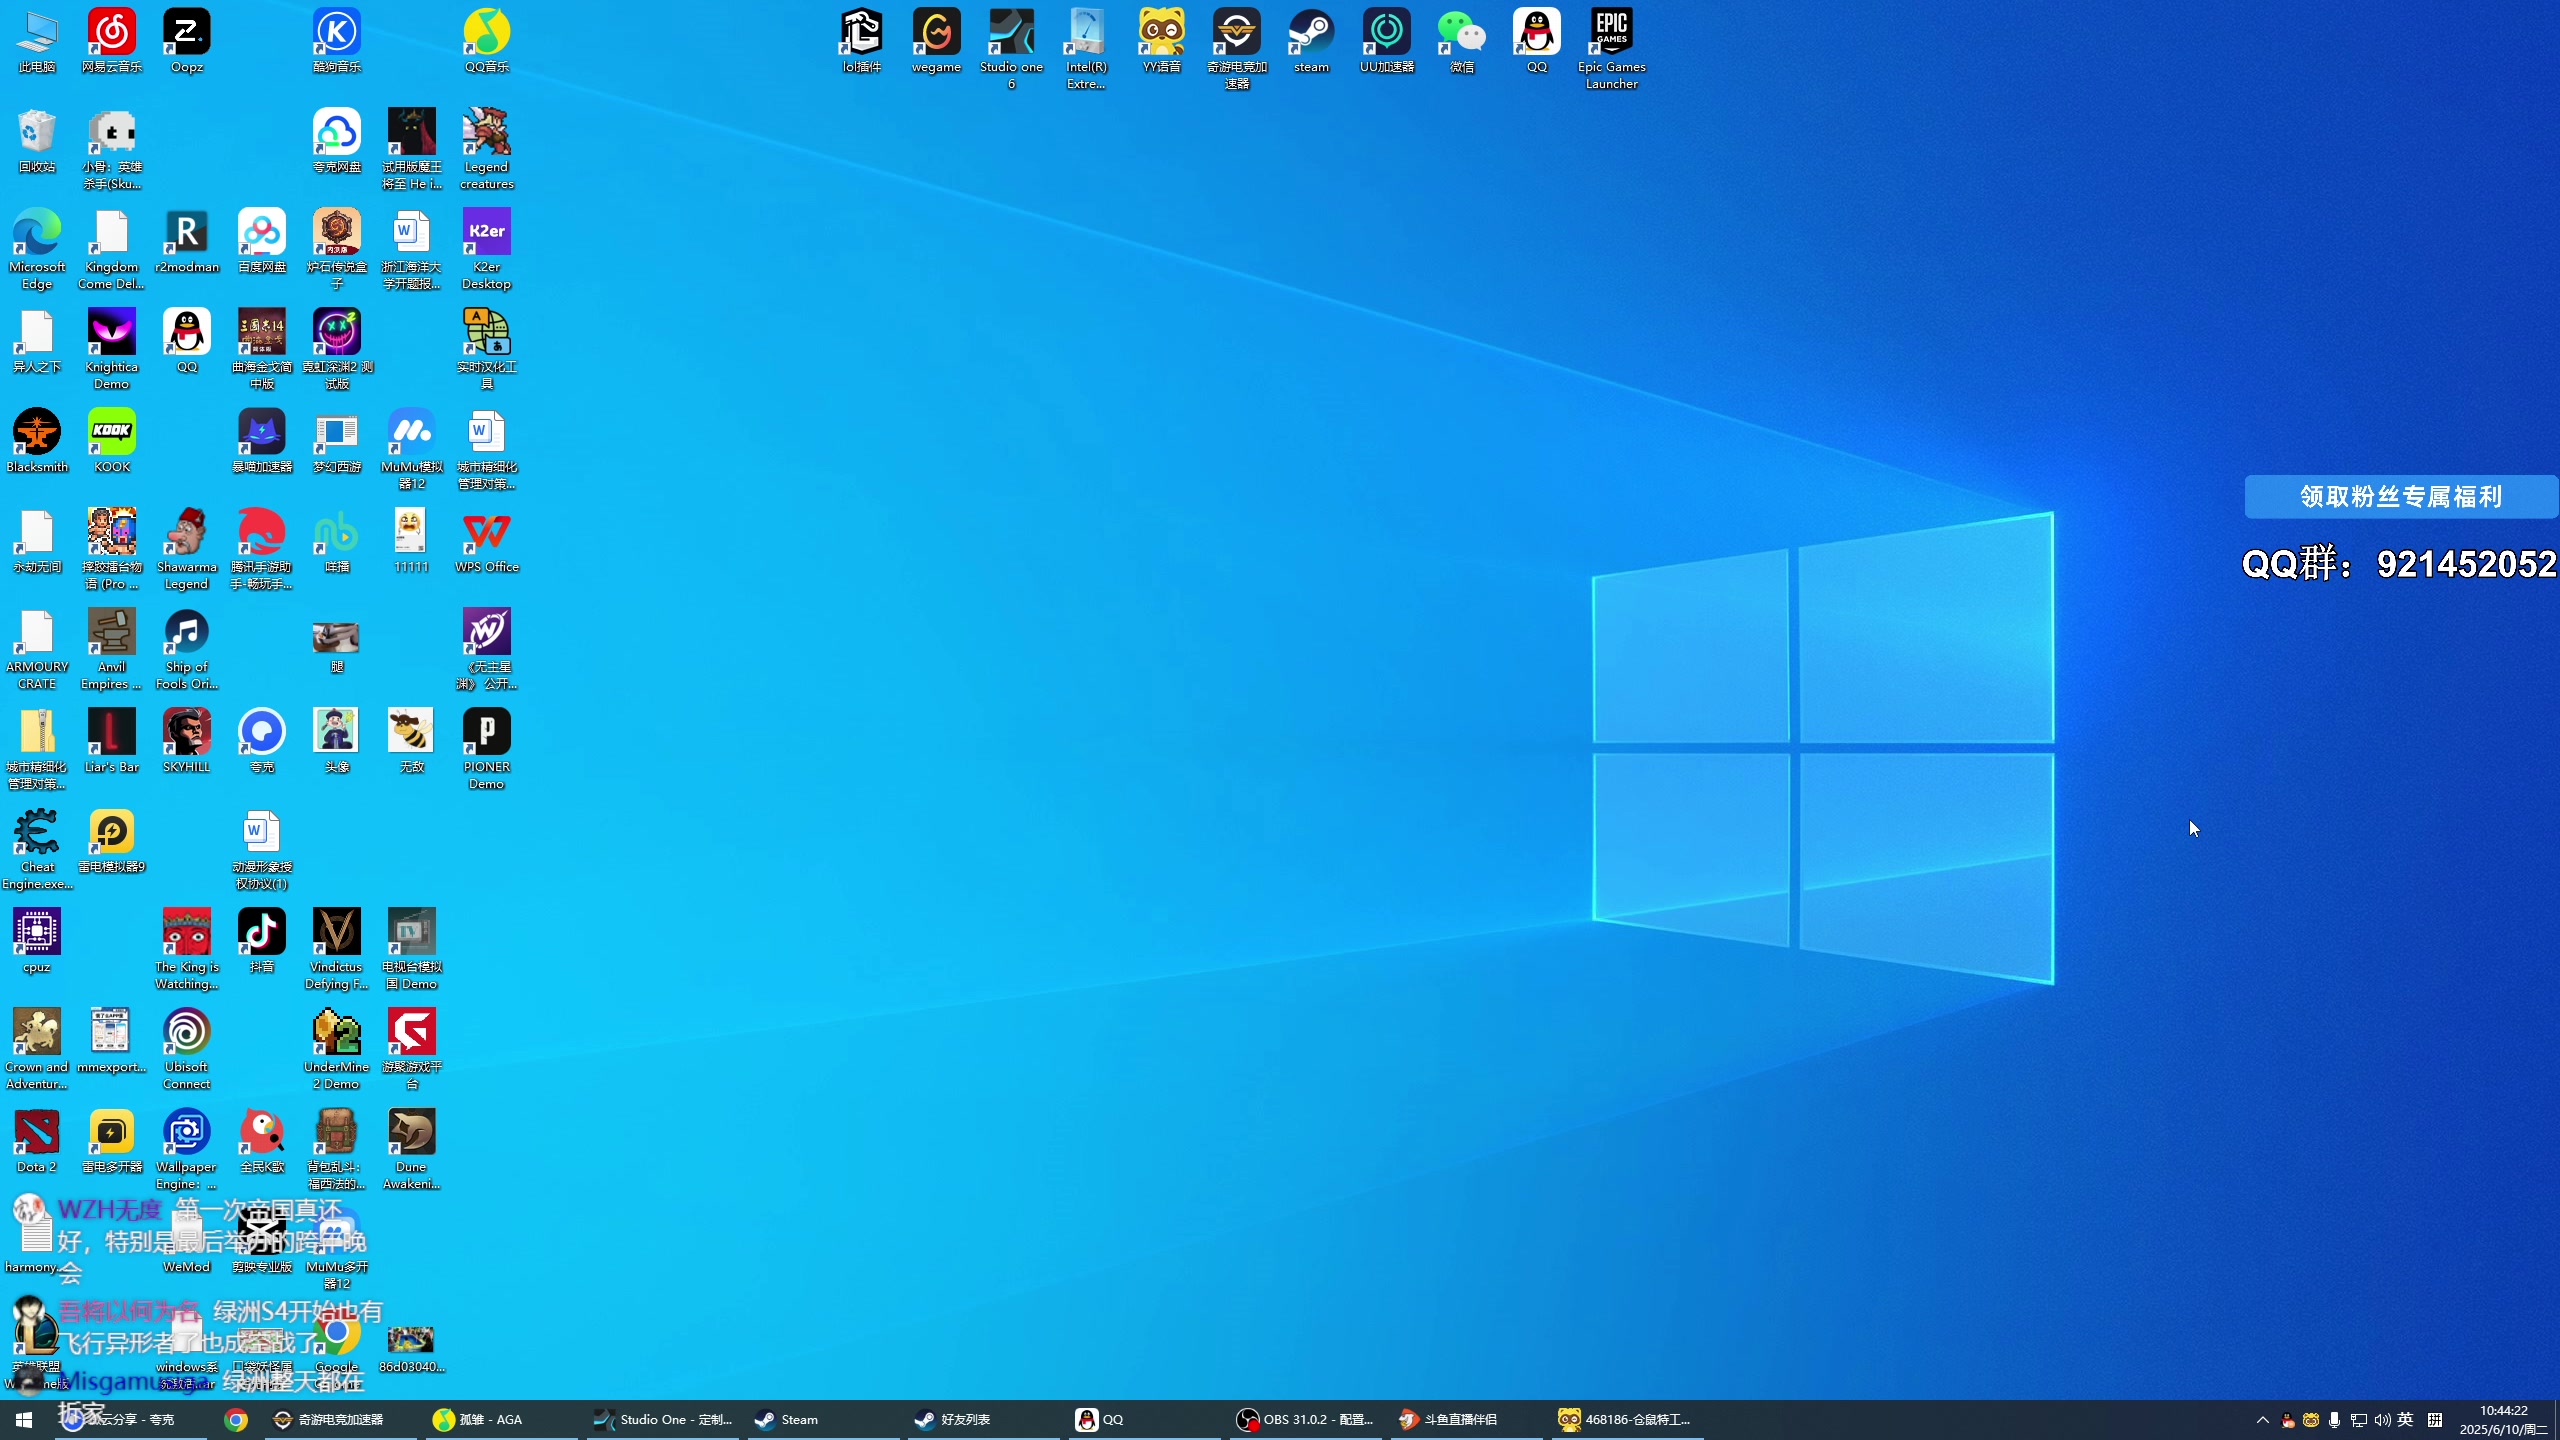The width and height of the screenshot is (2560, 1440).
Task: Switch to Steam taskbar button
Action: [x=826, y=1420]
